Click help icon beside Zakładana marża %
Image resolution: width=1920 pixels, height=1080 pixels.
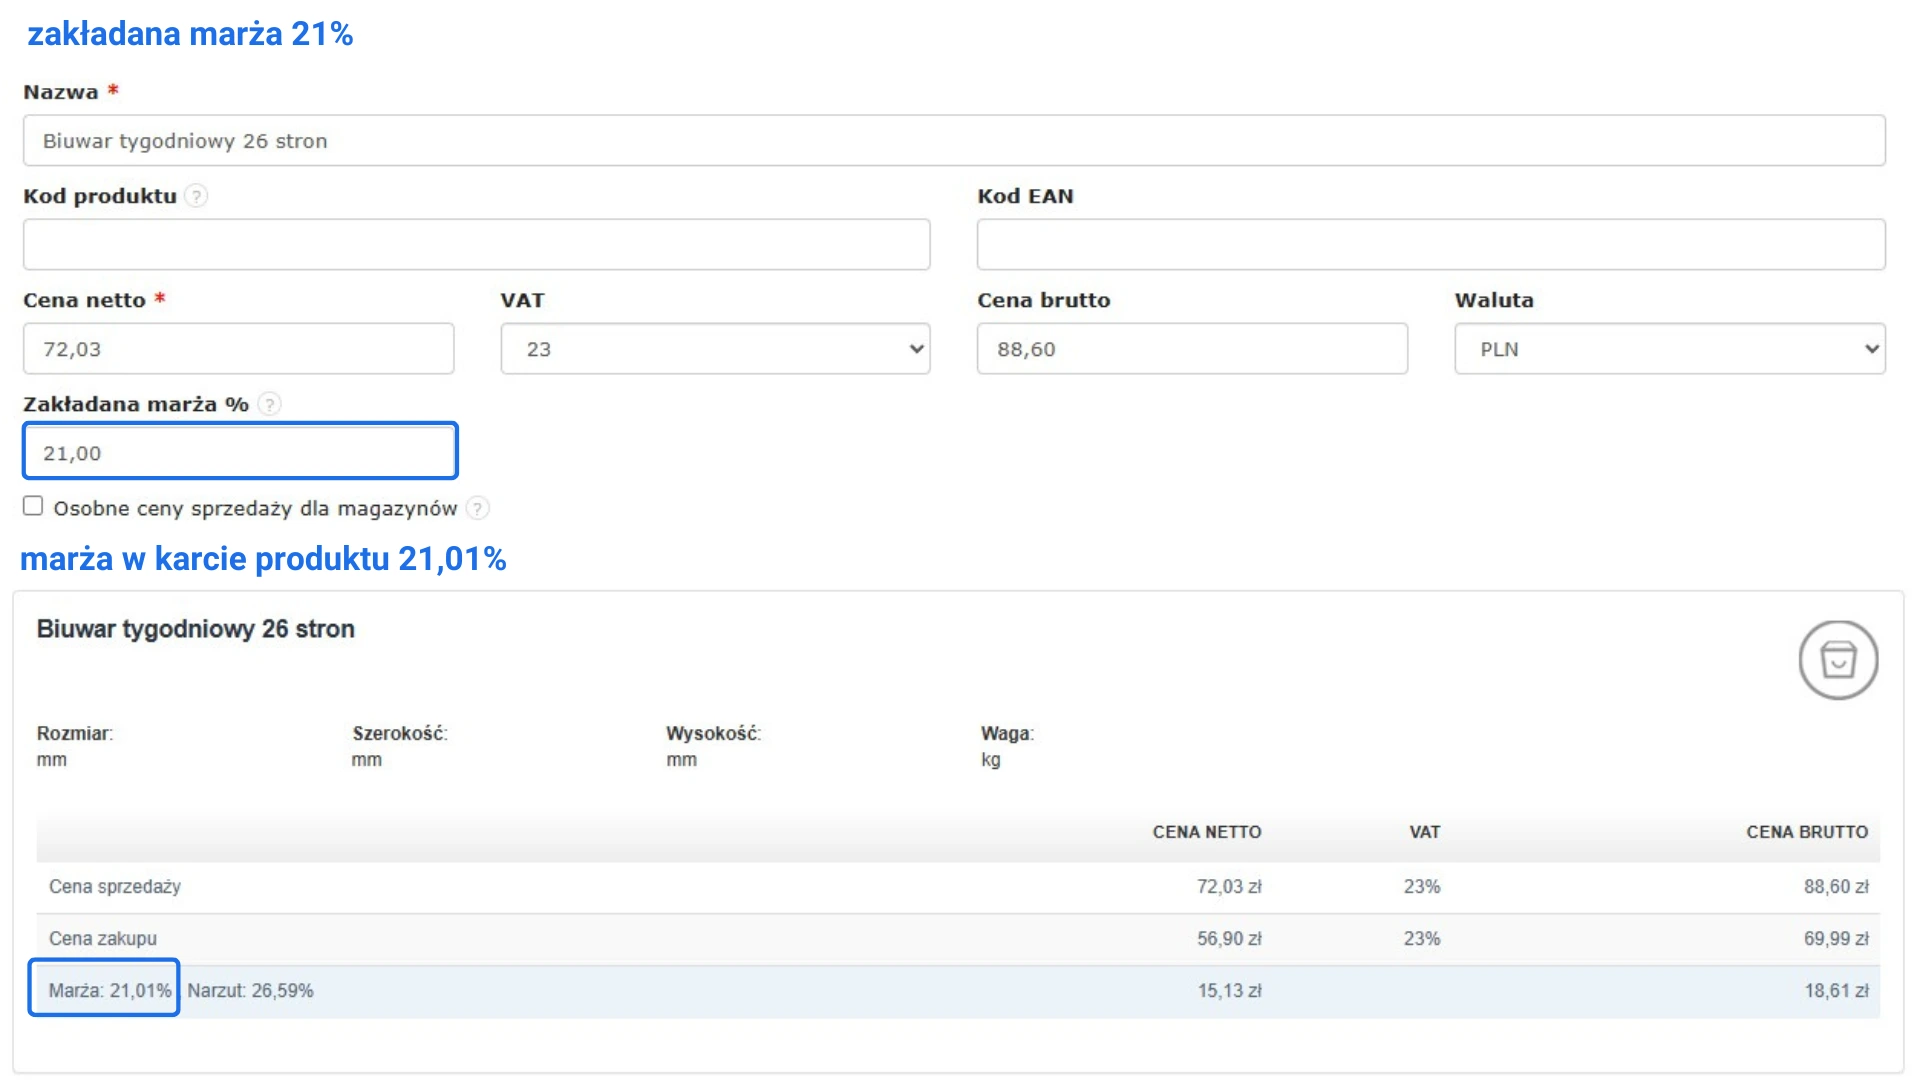(269, 404)
